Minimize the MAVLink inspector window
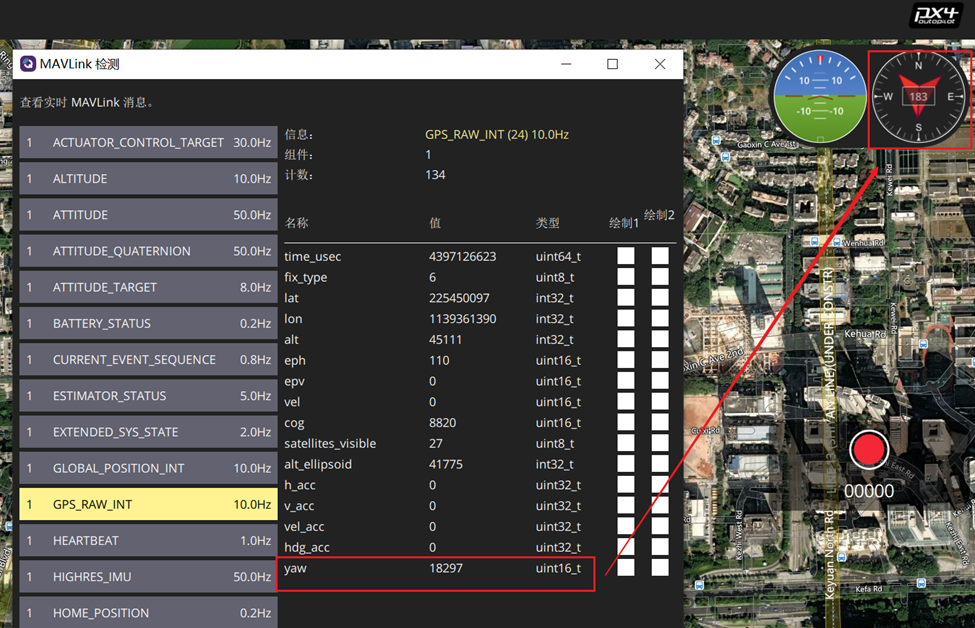Viewport: 975px width, 628px height. point(565,64)
